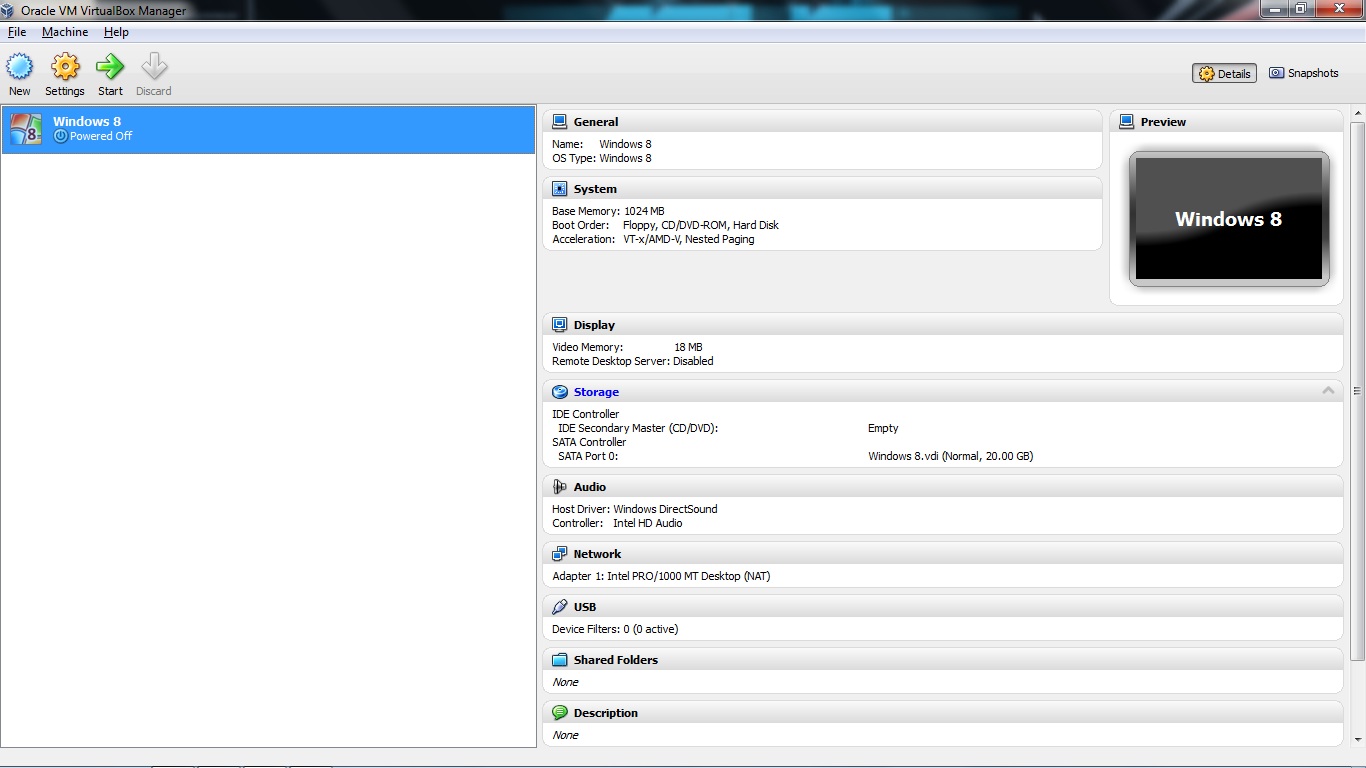Open the Machine menu
Screen dimensions: 1366x768
tap(65, 32)
